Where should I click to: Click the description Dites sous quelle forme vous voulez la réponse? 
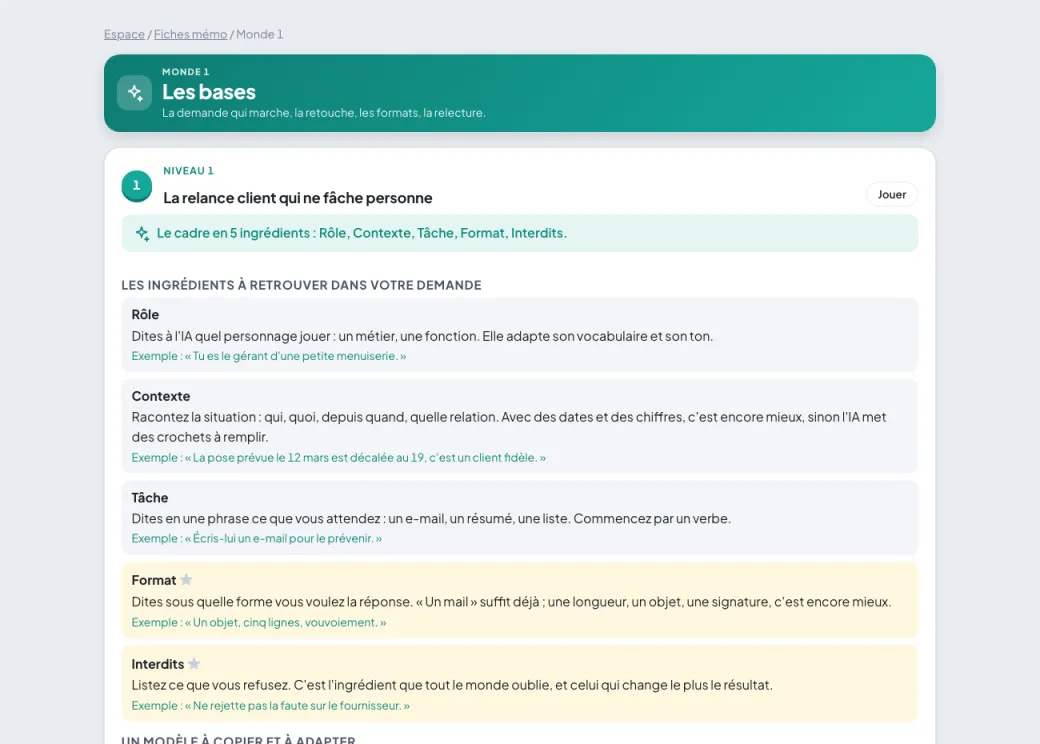[511, 602]
